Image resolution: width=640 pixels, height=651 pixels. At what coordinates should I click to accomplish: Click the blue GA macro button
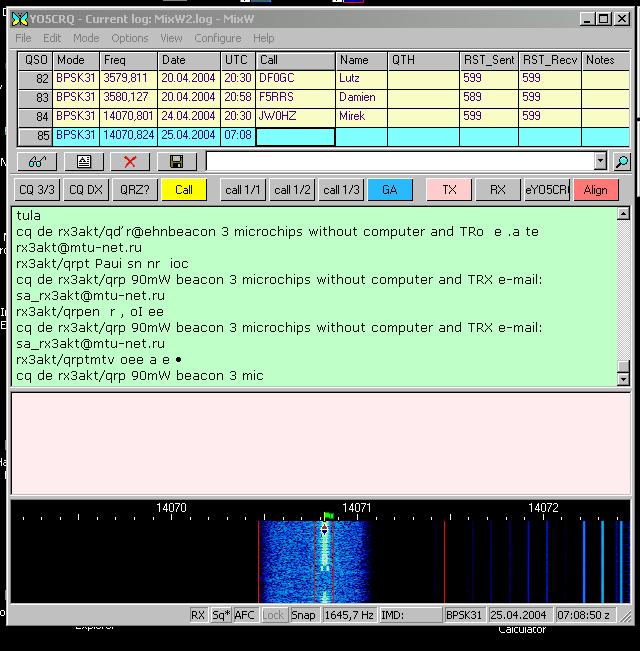tap(390, 190)
